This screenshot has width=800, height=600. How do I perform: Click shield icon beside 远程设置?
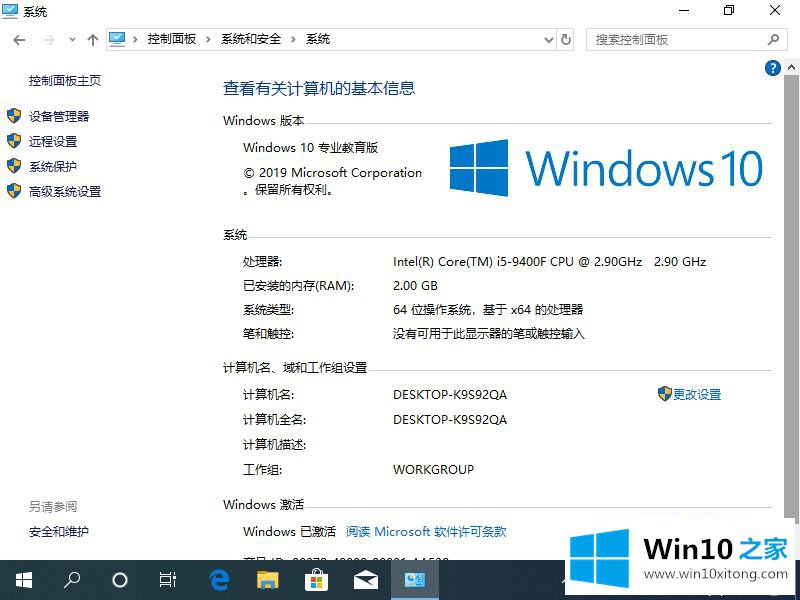14,141
